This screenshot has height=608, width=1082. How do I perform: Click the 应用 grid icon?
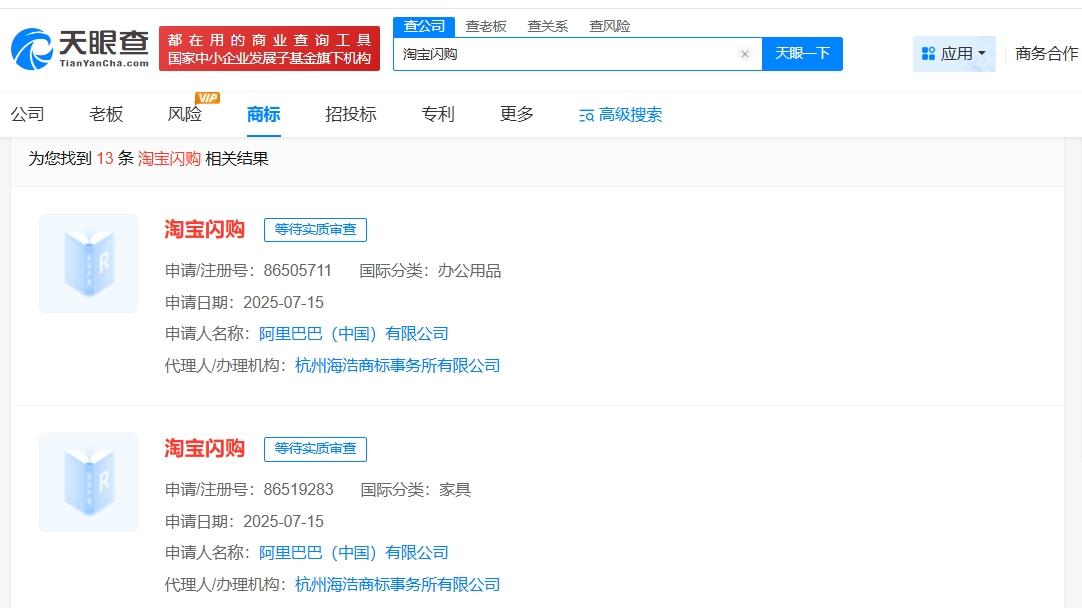928,53
